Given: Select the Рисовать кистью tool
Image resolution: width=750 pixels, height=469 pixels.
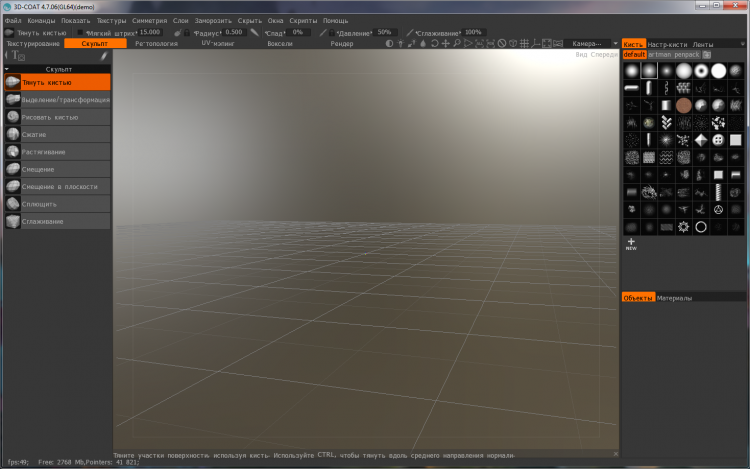Looking at the screenshot, I should [50, 117].
